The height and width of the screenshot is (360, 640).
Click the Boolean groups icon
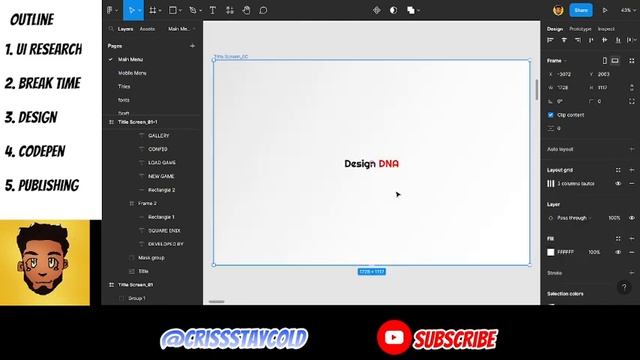tap(411, 10)
